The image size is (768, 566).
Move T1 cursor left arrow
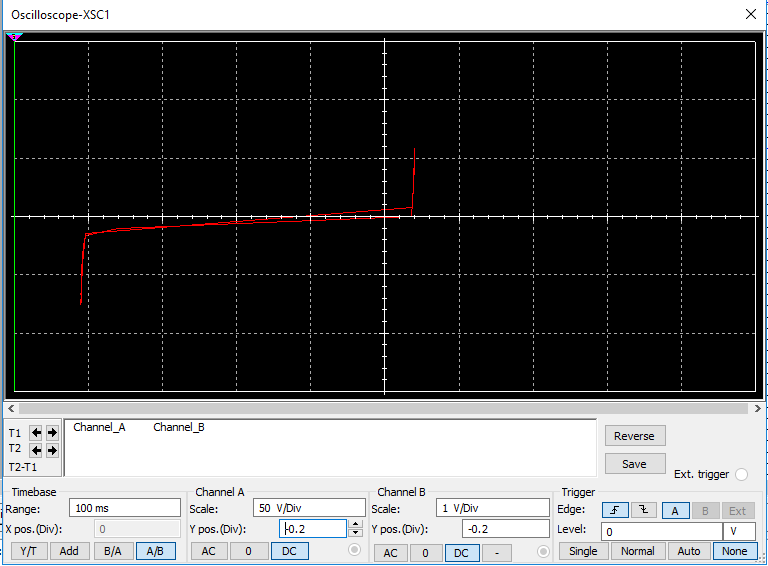(x=36, y=433)
